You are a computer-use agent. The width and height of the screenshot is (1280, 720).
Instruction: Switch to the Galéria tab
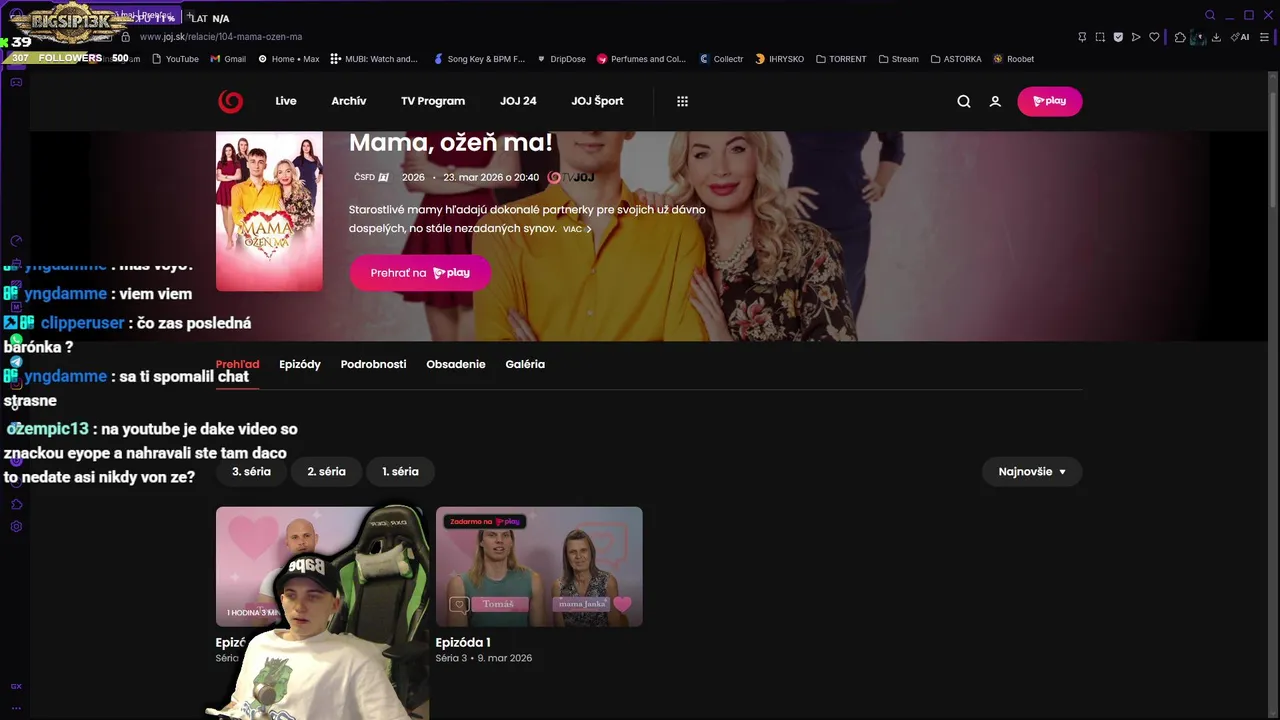tap(525, 364)
